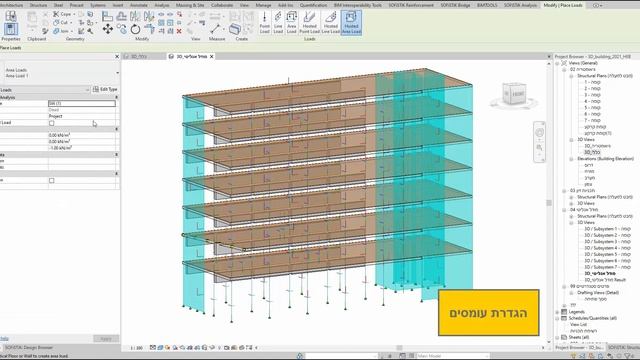Close the Properties palette
This screenshot has width=640, height=360.
pyautogui.click(x=117, y=56)
